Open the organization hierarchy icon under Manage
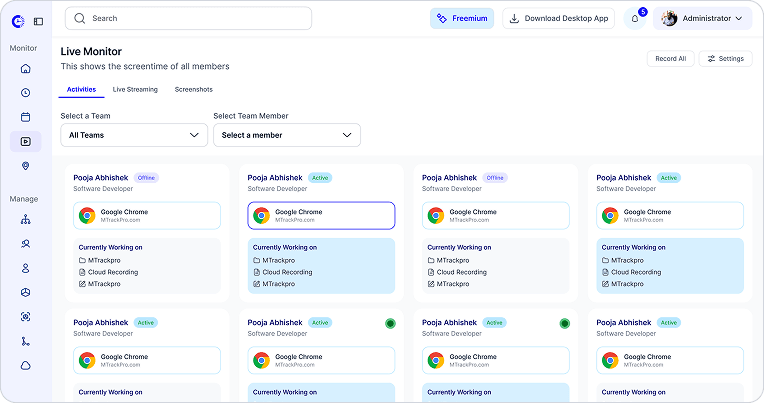This screenshot has height=403, width=764. pyautogui.click(x=26, y=220)
